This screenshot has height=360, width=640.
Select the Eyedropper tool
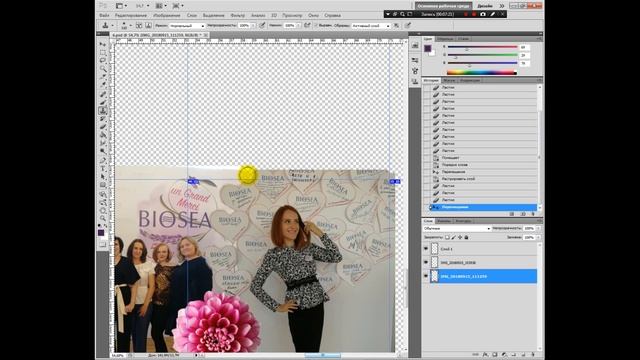102,85
